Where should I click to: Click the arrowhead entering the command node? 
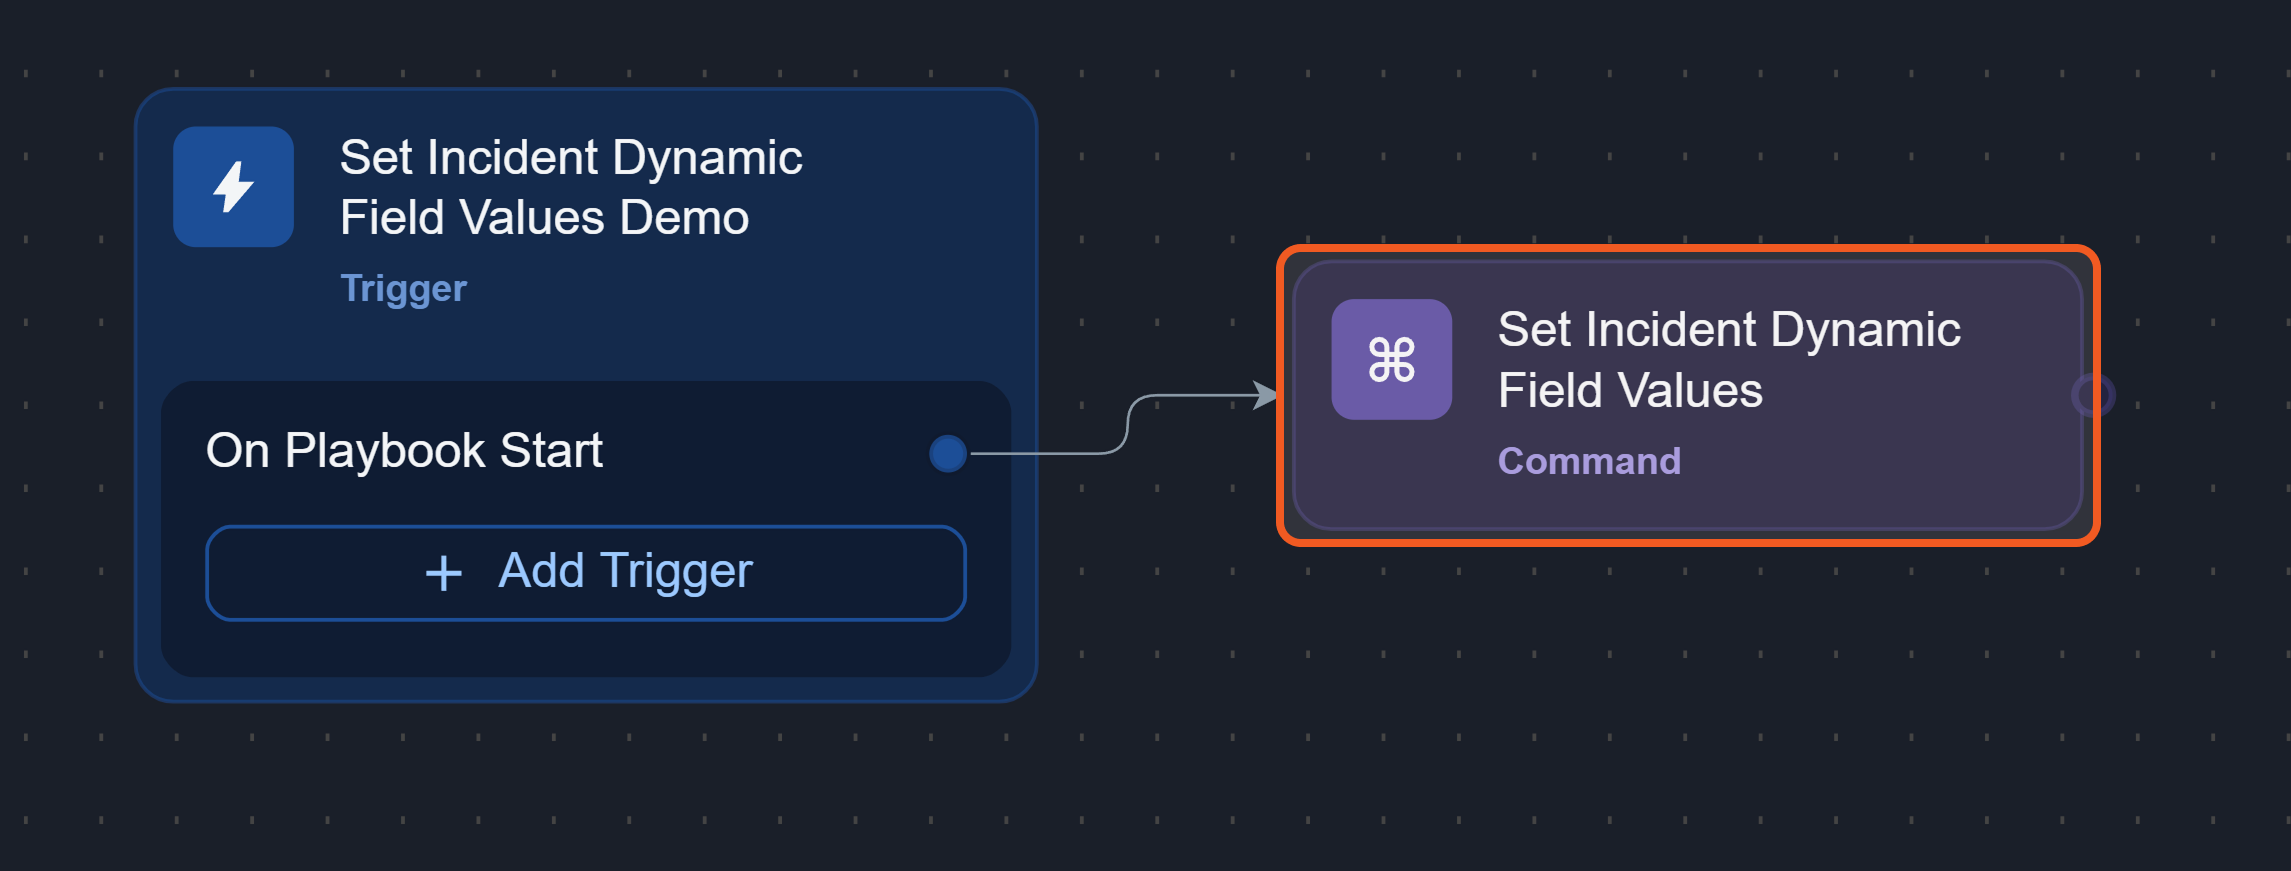pos(1266,395)
